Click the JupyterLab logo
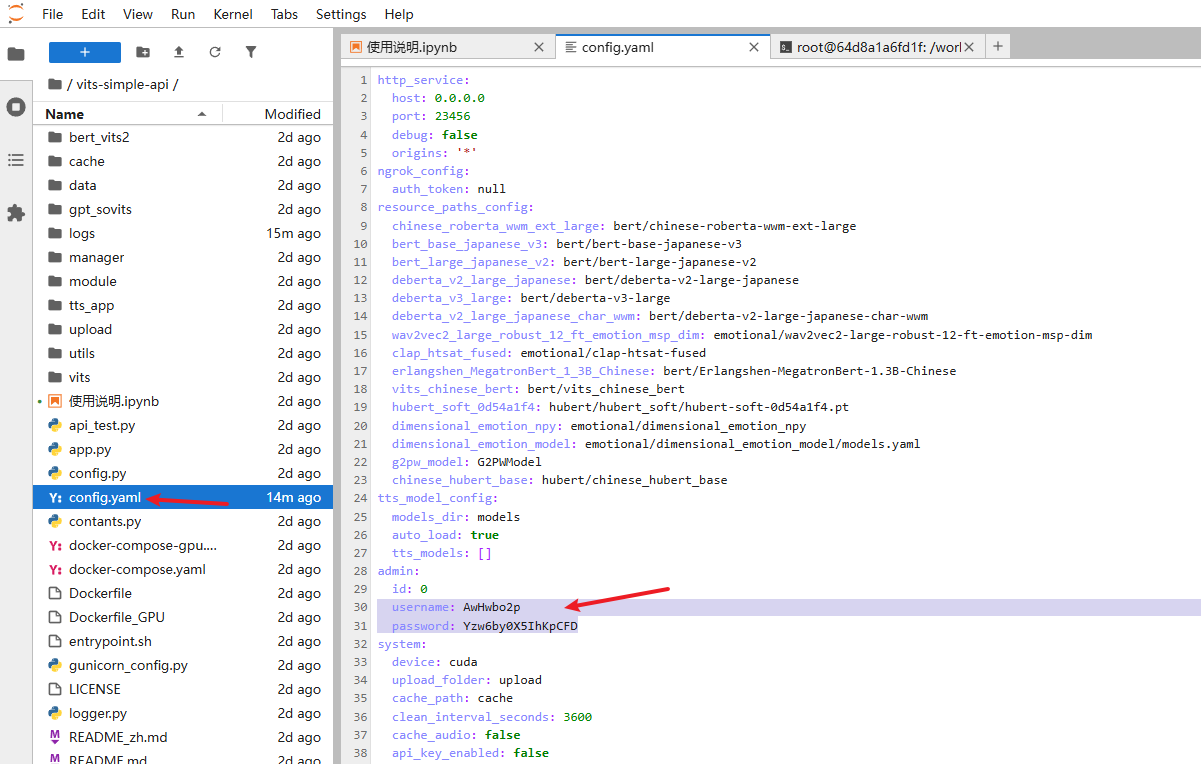Image resolution: width=1201 pixels, height=764 pixels. pos(16,13)
